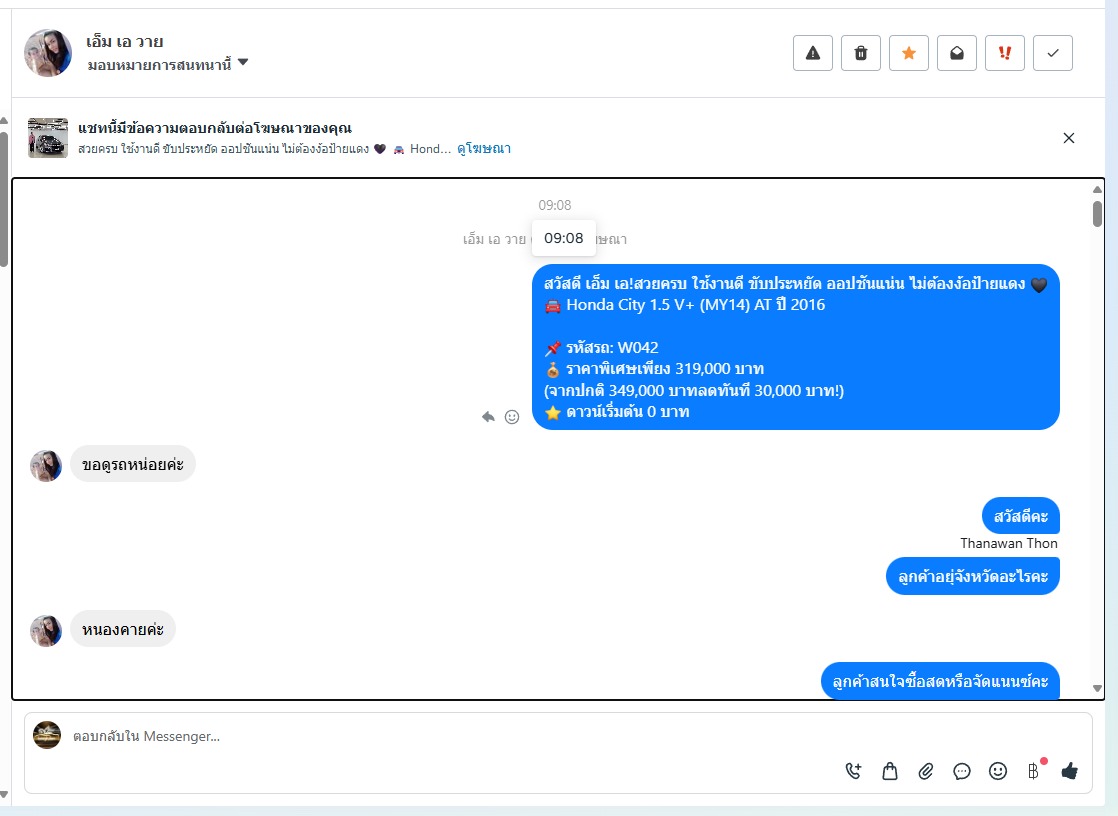Image resolution: width=1118 pixels, height=816 pixels.
Task: Mark conversation as spam with warning icon
Action: tap(813, 53)
